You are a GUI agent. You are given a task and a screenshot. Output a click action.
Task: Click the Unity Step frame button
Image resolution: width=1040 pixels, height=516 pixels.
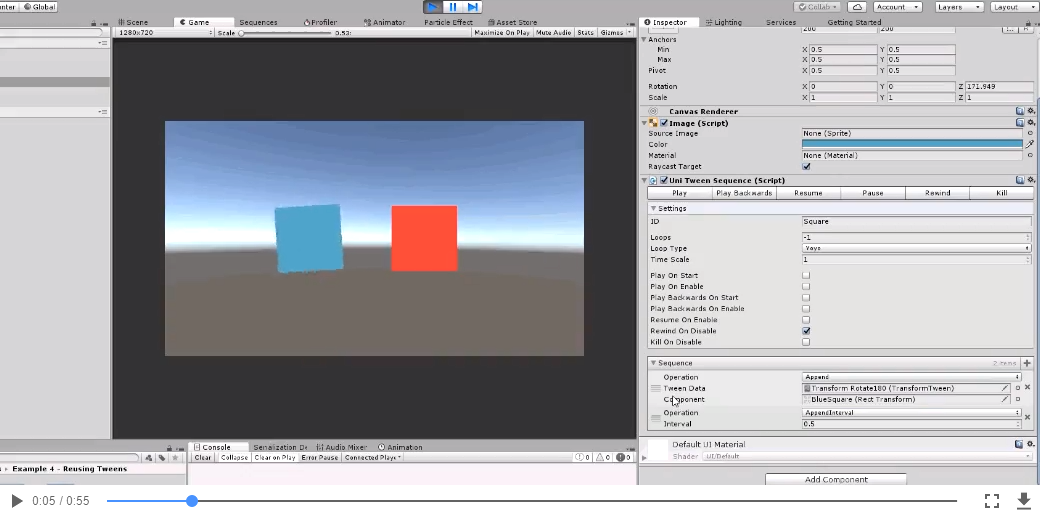(472, 7)
